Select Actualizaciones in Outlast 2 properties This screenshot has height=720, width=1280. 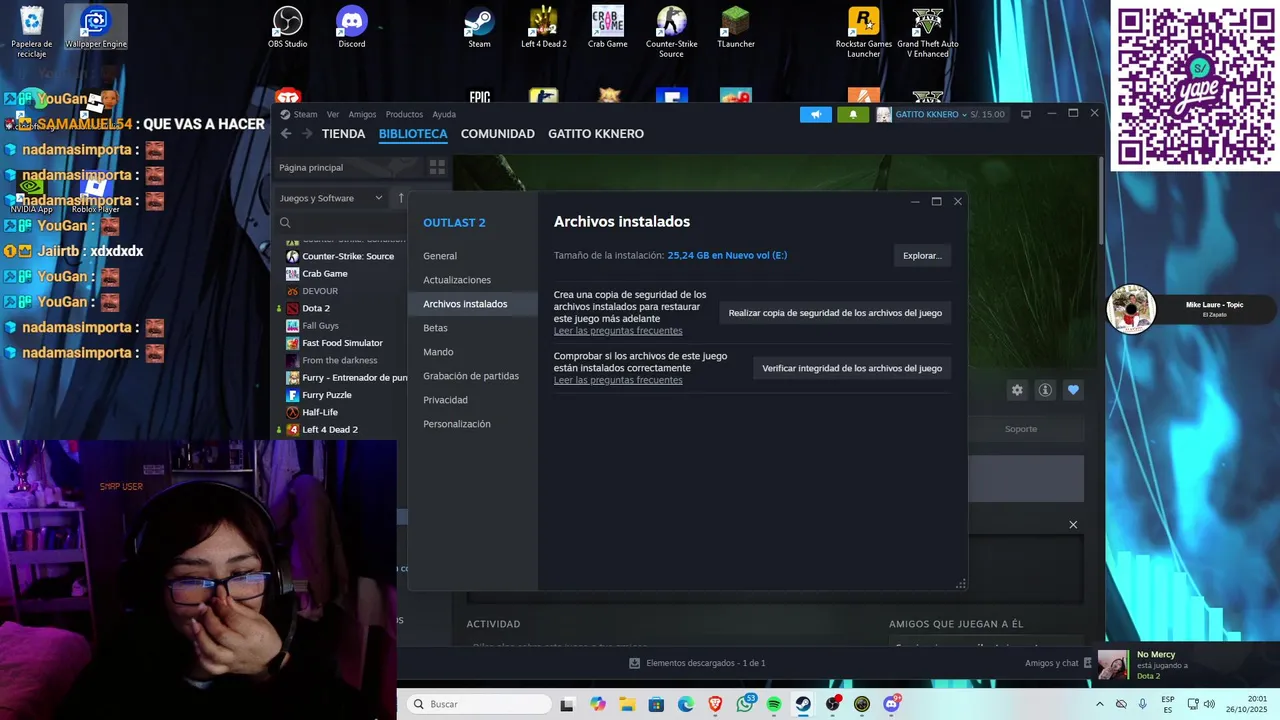point(473,280)
